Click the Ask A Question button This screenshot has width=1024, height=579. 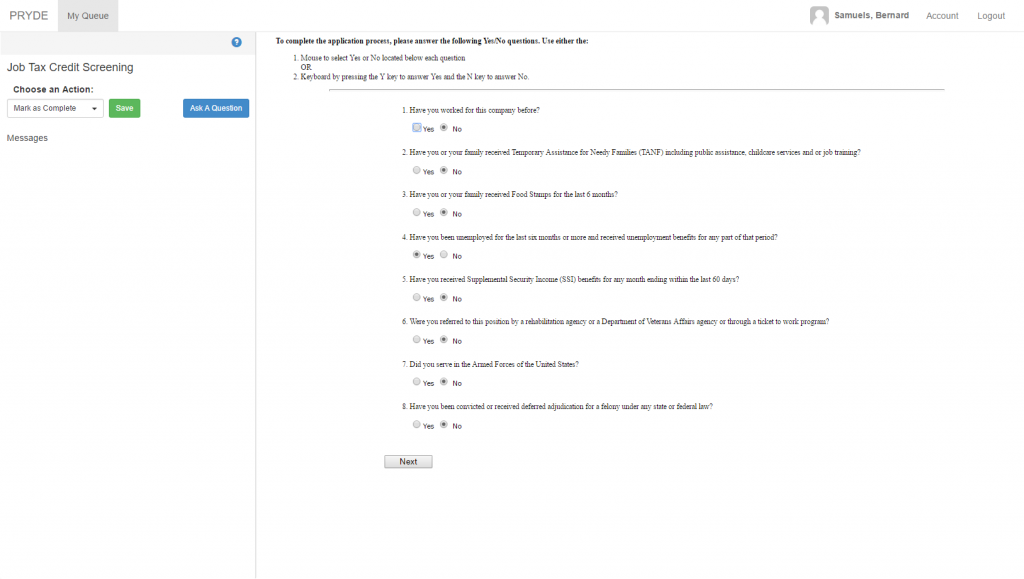coord(216,108)
